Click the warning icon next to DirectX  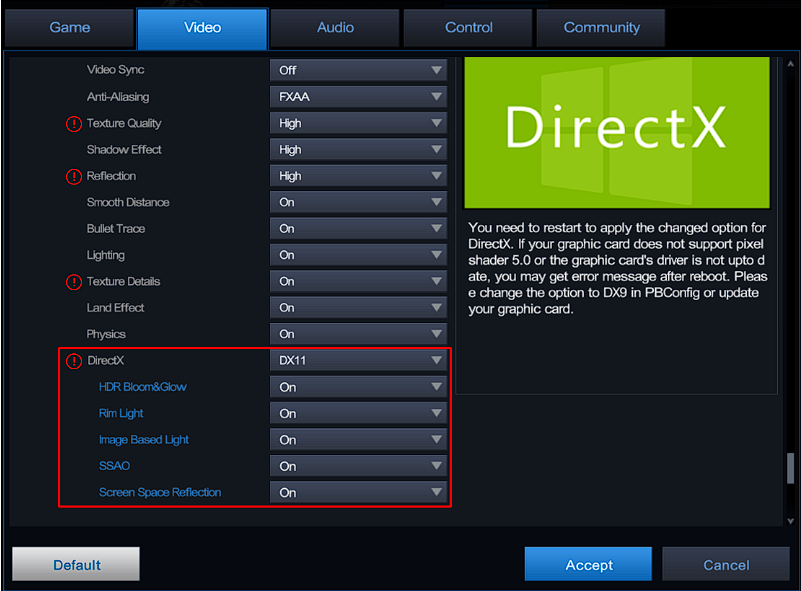pos(73,361)
